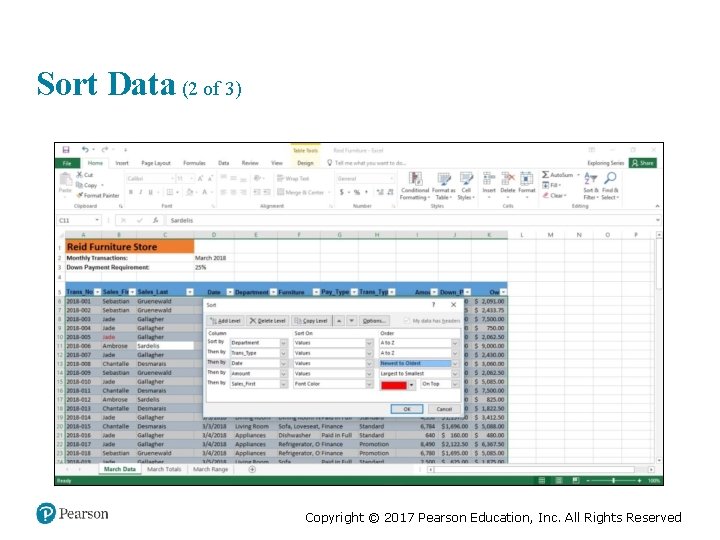720x540 pixels.
Task: Click Move Up arrow in Sort dialog
Action: click(x=339, y=321)
